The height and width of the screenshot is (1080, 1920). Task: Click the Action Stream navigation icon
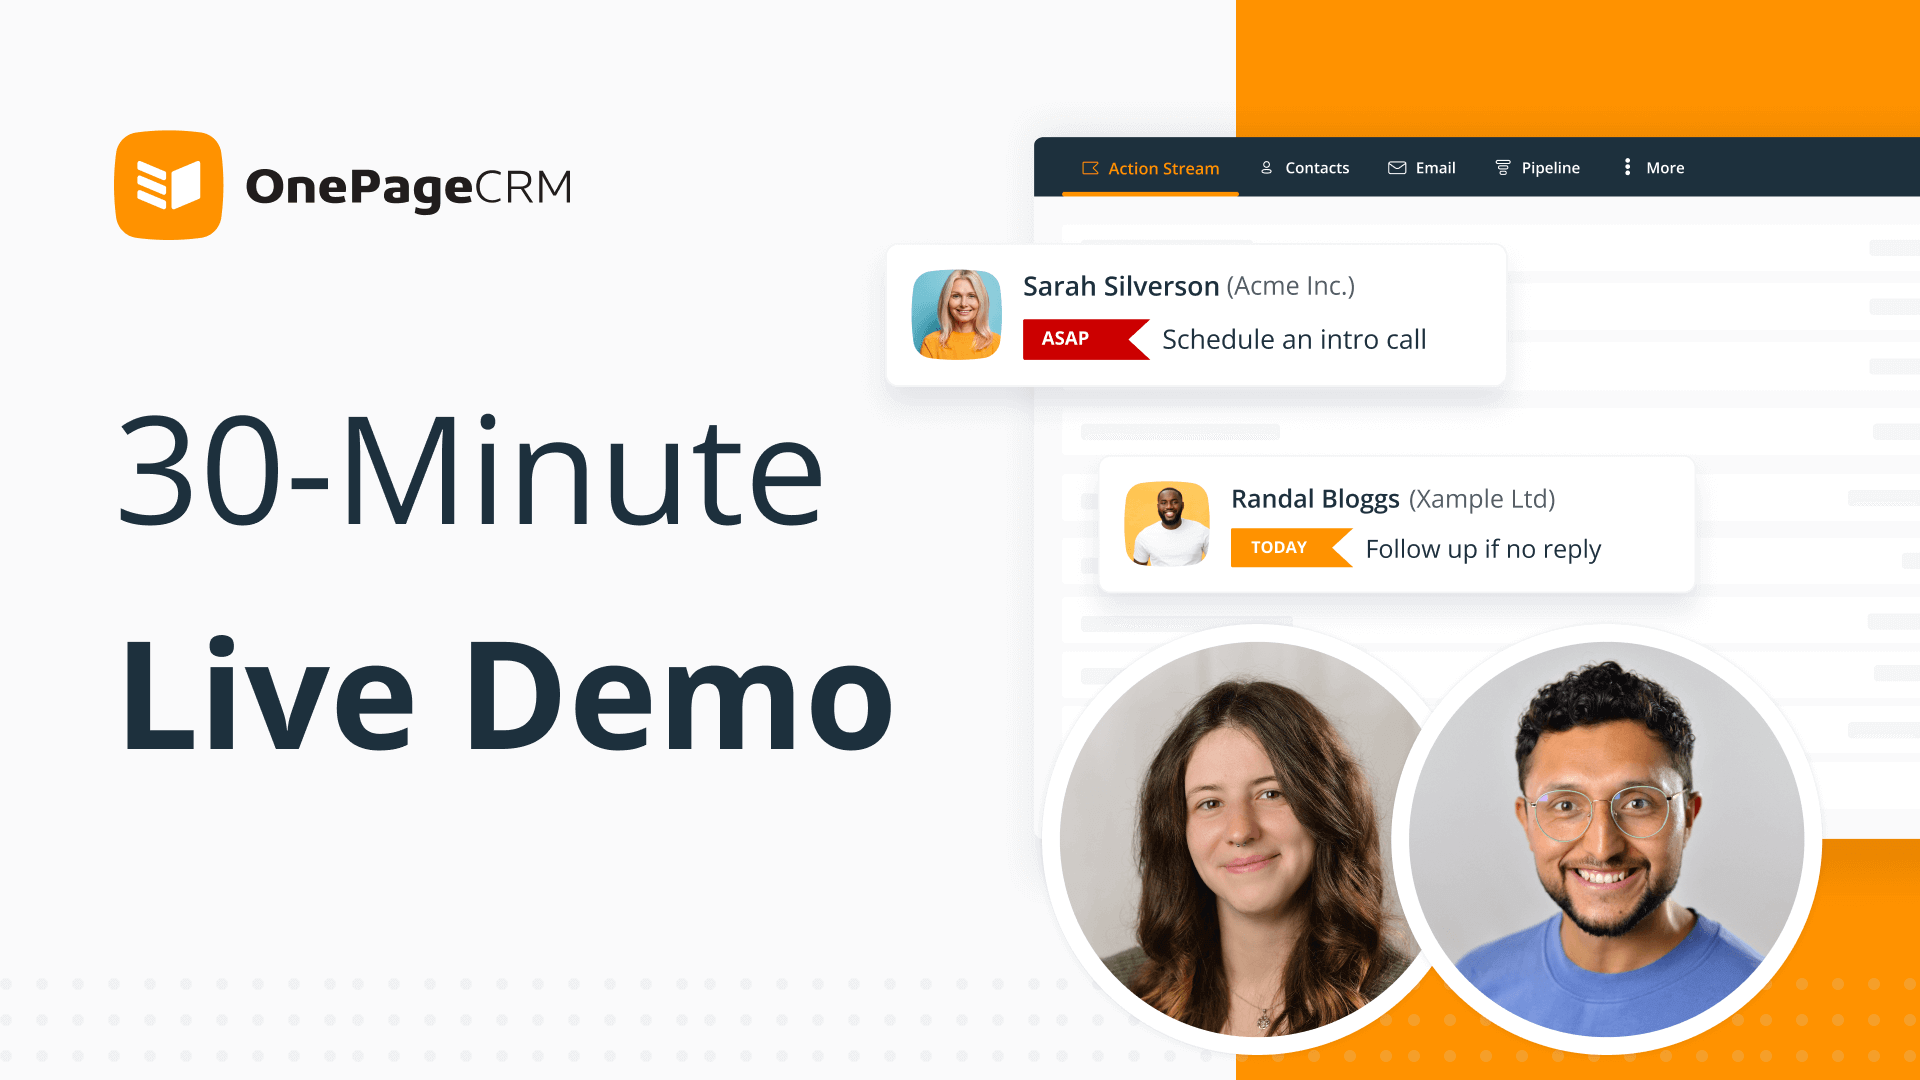coord(1089,167)
